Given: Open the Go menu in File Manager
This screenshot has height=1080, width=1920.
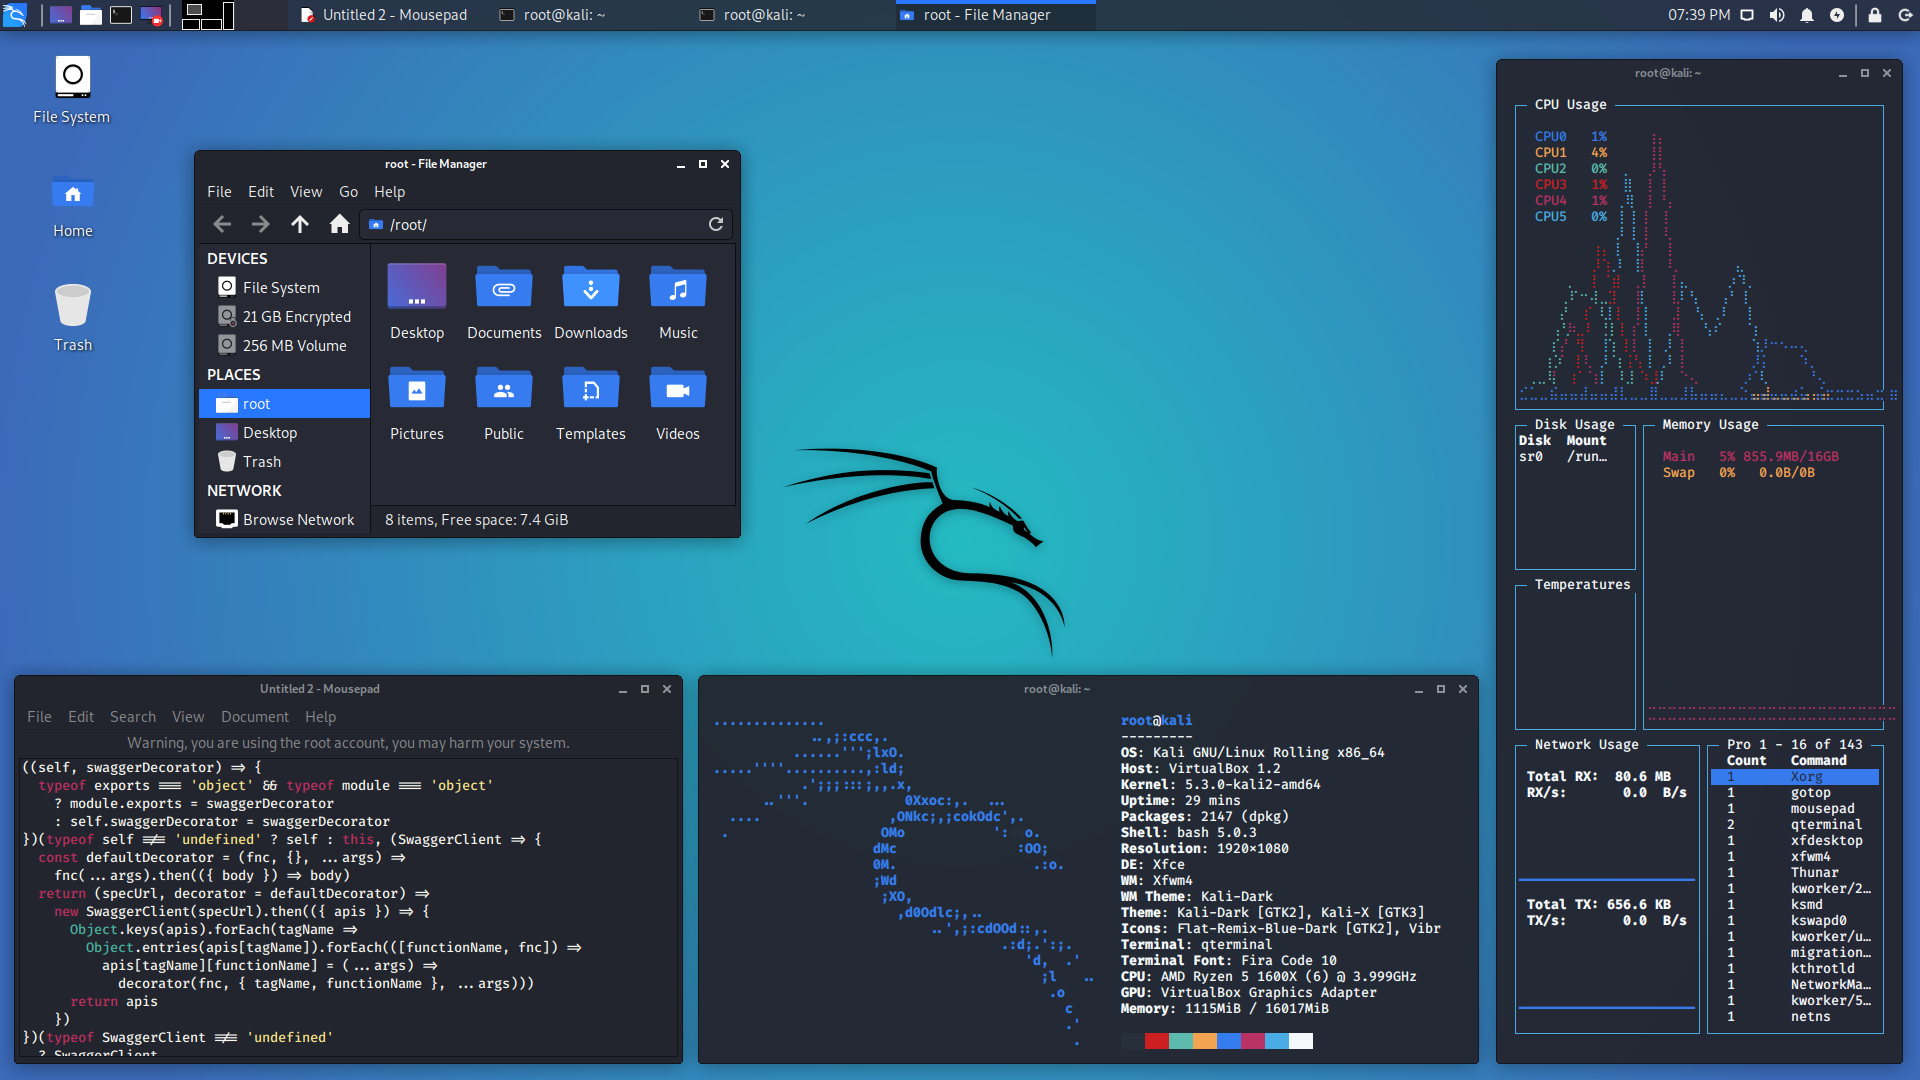Looking at the screenshot, I should pos(348,191).
